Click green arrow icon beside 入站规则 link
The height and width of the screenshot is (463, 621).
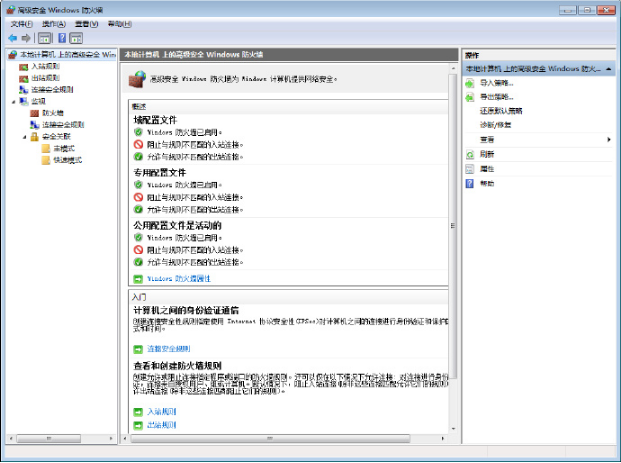(138, 412)
